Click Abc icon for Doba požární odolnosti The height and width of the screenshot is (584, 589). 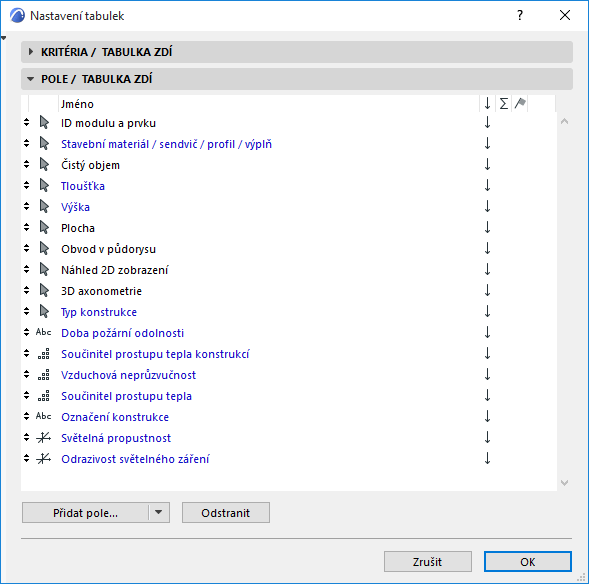pyautogui.click(x=44, y=332)
